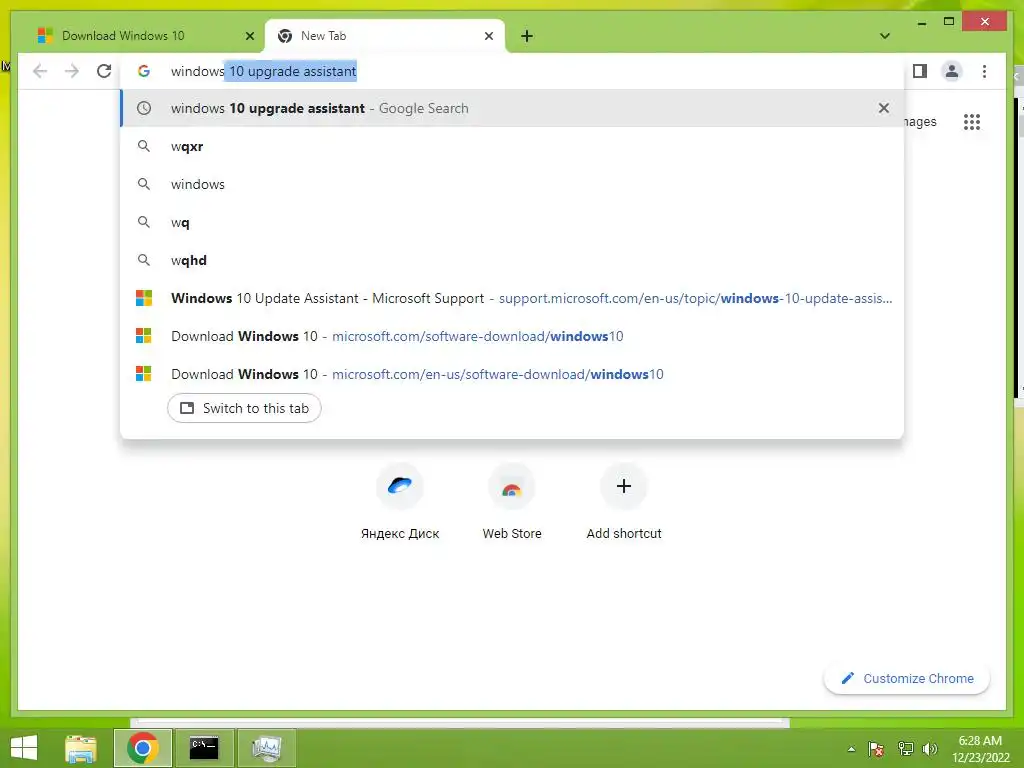Click the volume speaker tray icon
Image resolution: width=1024 pixels, height=768 pixels.
[930, 748]
